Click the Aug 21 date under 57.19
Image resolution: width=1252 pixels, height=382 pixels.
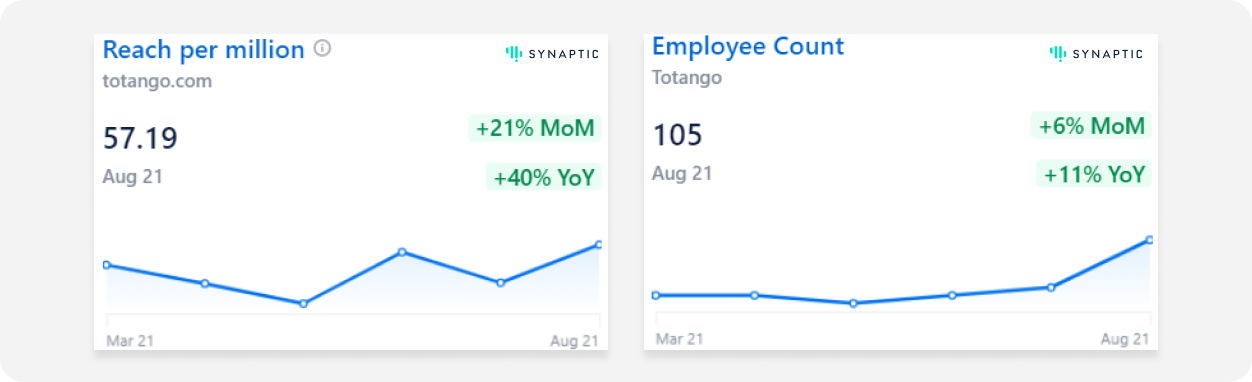pos(133,176)
